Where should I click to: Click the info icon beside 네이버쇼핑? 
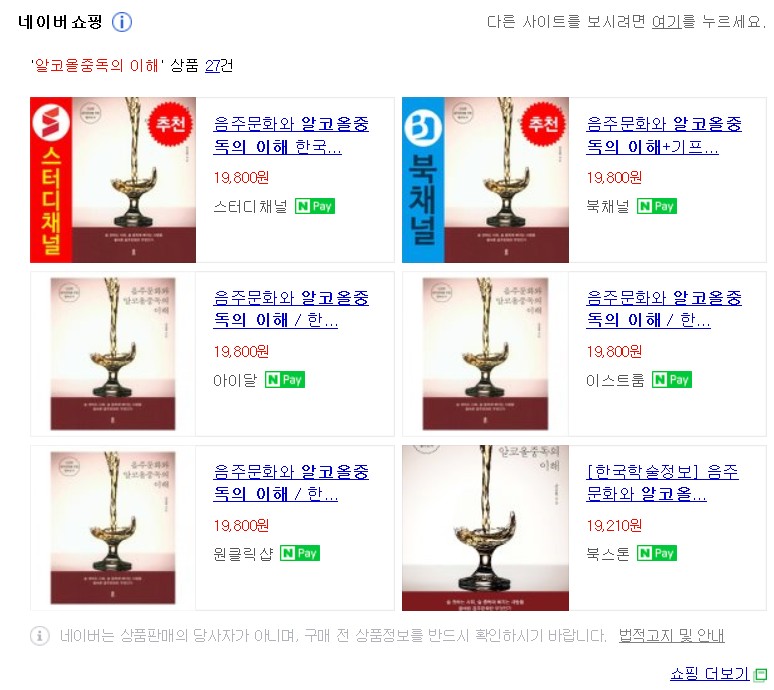pos(122,22)
